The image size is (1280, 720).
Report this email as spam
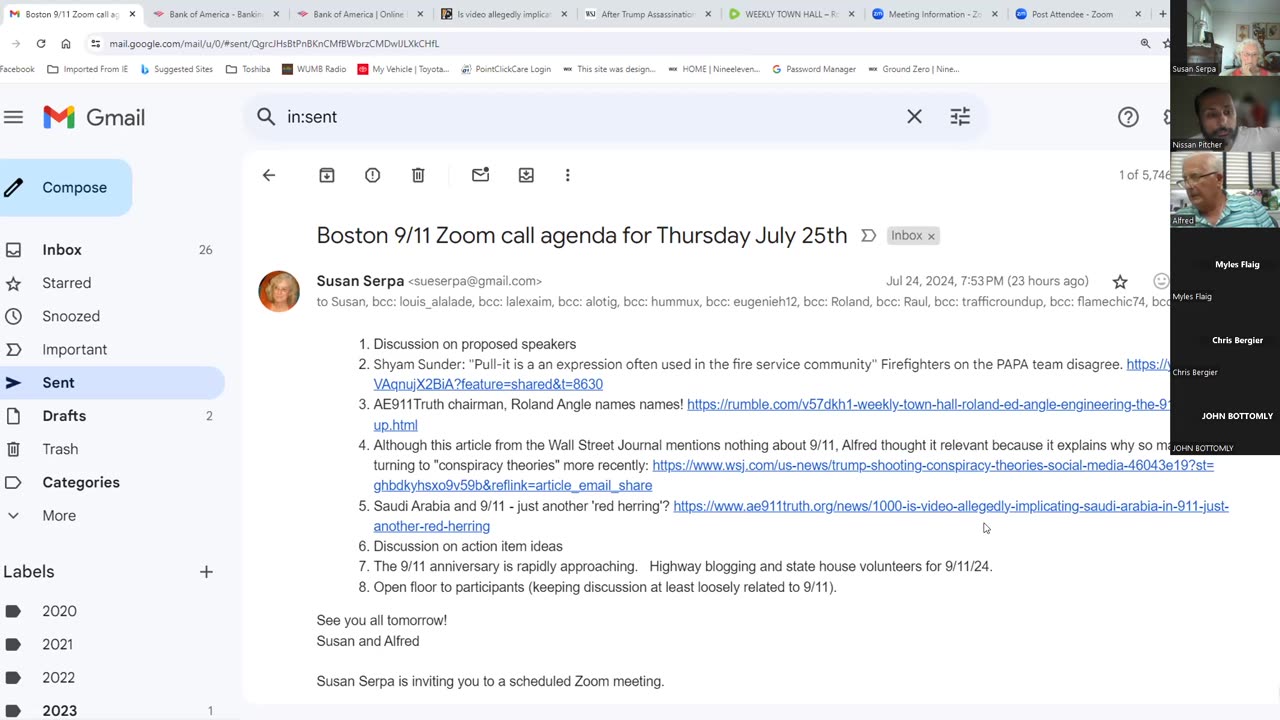[372, 175]
